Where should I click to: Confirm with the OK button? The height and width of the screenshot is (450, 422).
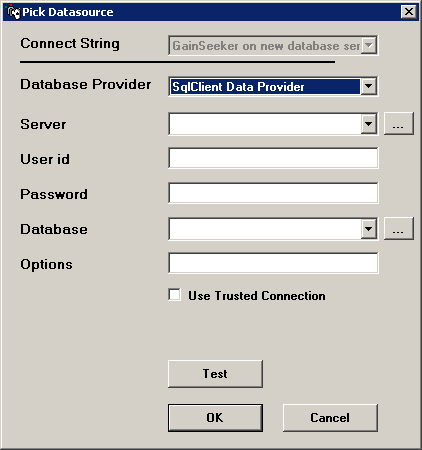pos(215,418)
